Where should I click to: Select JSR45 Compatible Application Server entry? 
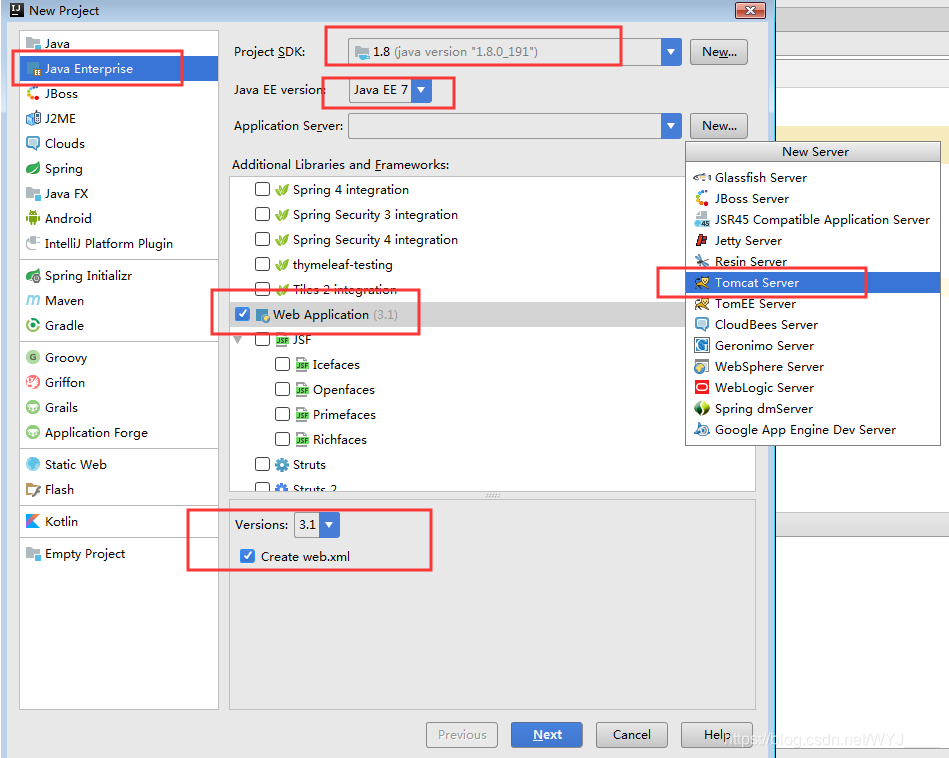pos(813,220)
